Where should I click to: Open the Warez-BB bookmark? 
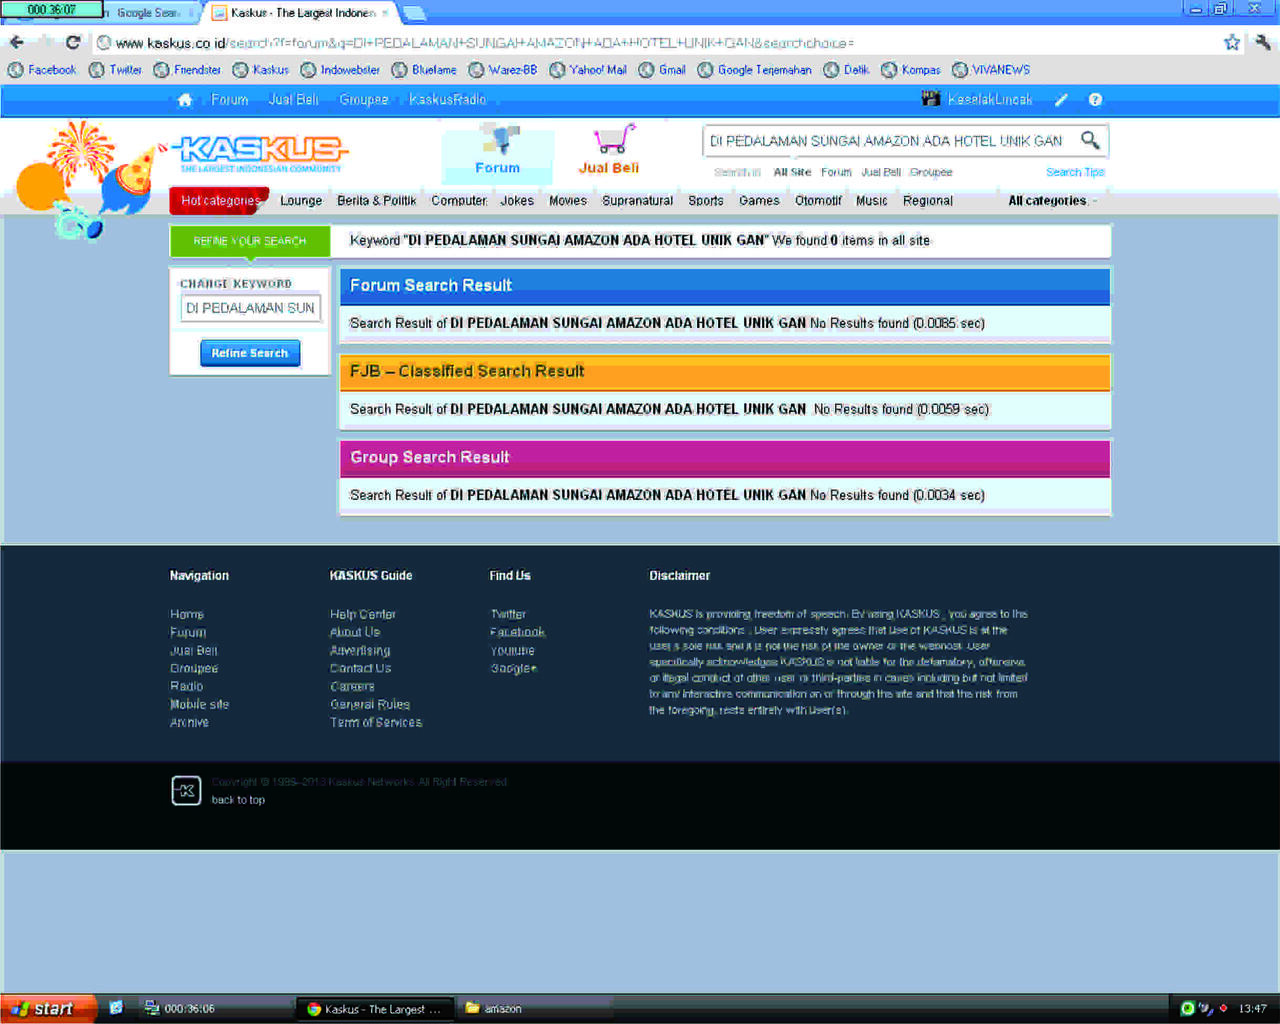pyautogui.click(x=503, y=70)
